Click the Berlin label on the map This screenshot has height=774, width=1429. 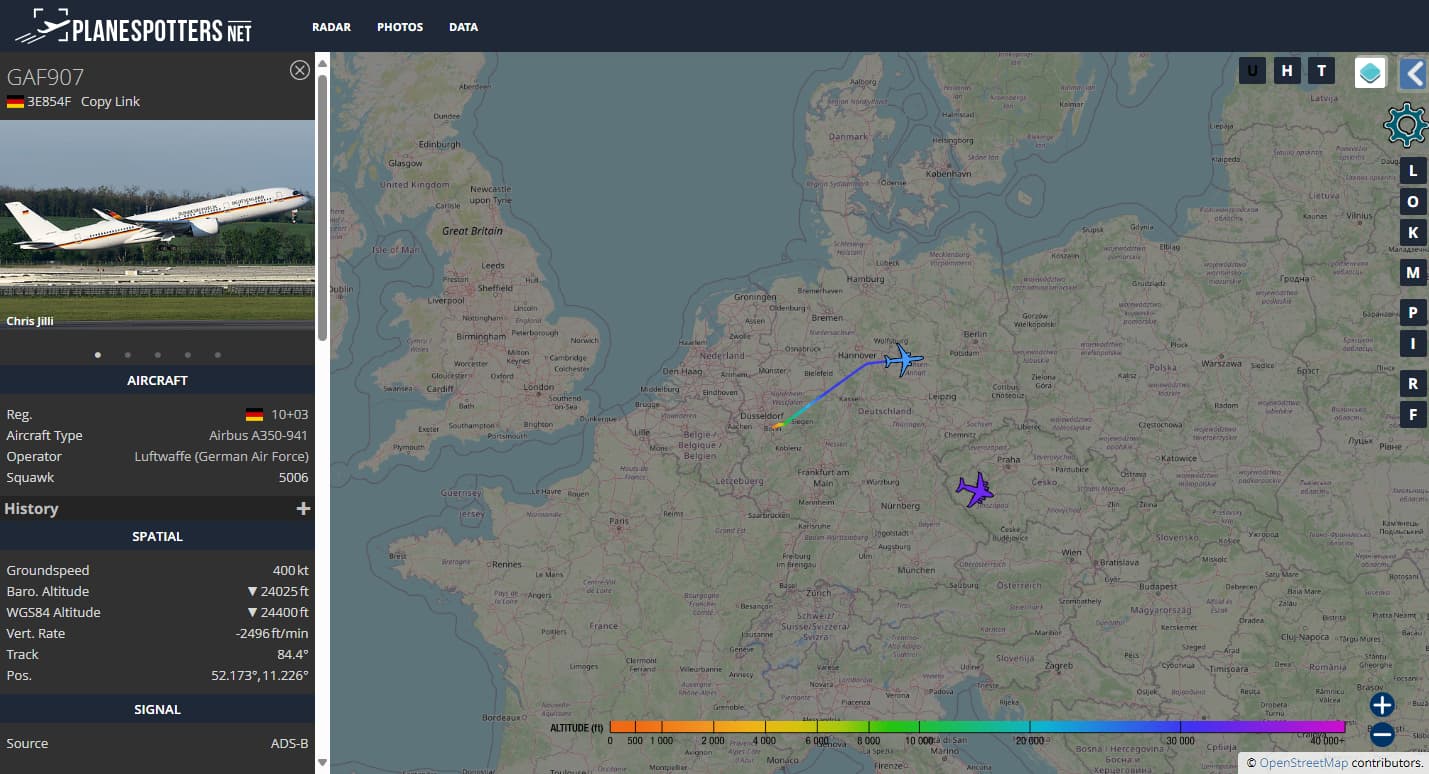click(x=975, y=334)
